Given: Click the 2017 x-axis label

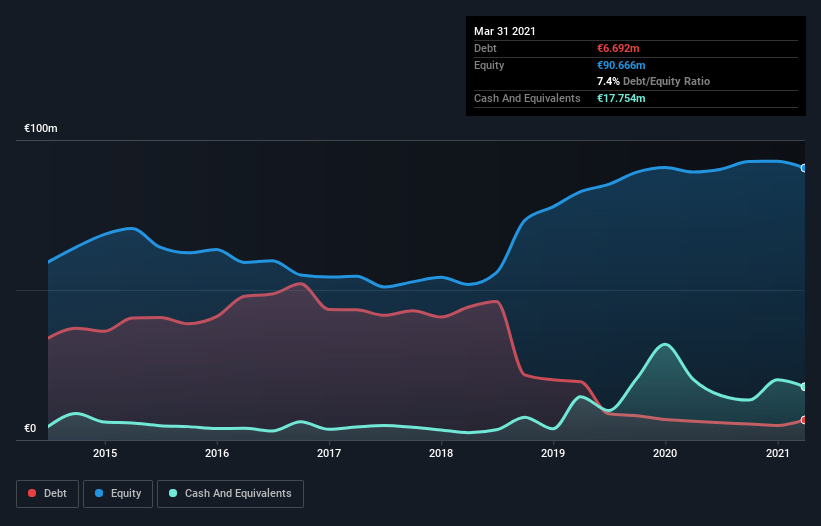Looking at the screenshot, I should tap(329, 453).
